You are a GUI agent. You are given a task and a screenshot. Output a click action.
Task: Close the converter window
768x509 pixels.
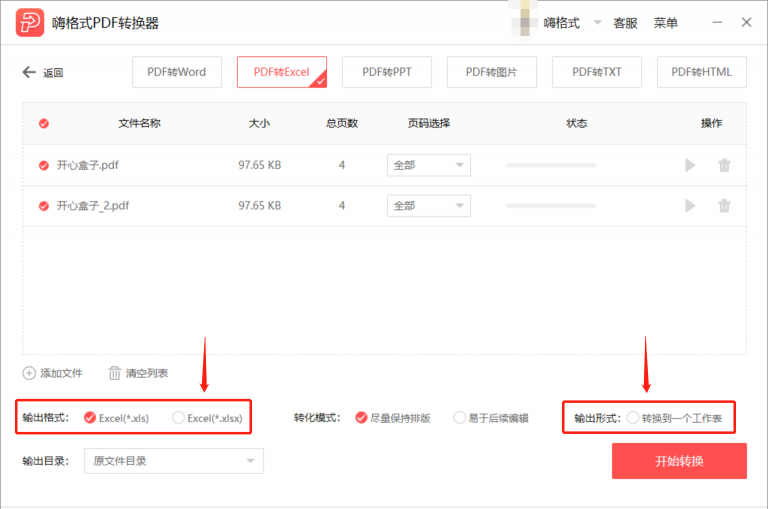(x=746, y=23)
